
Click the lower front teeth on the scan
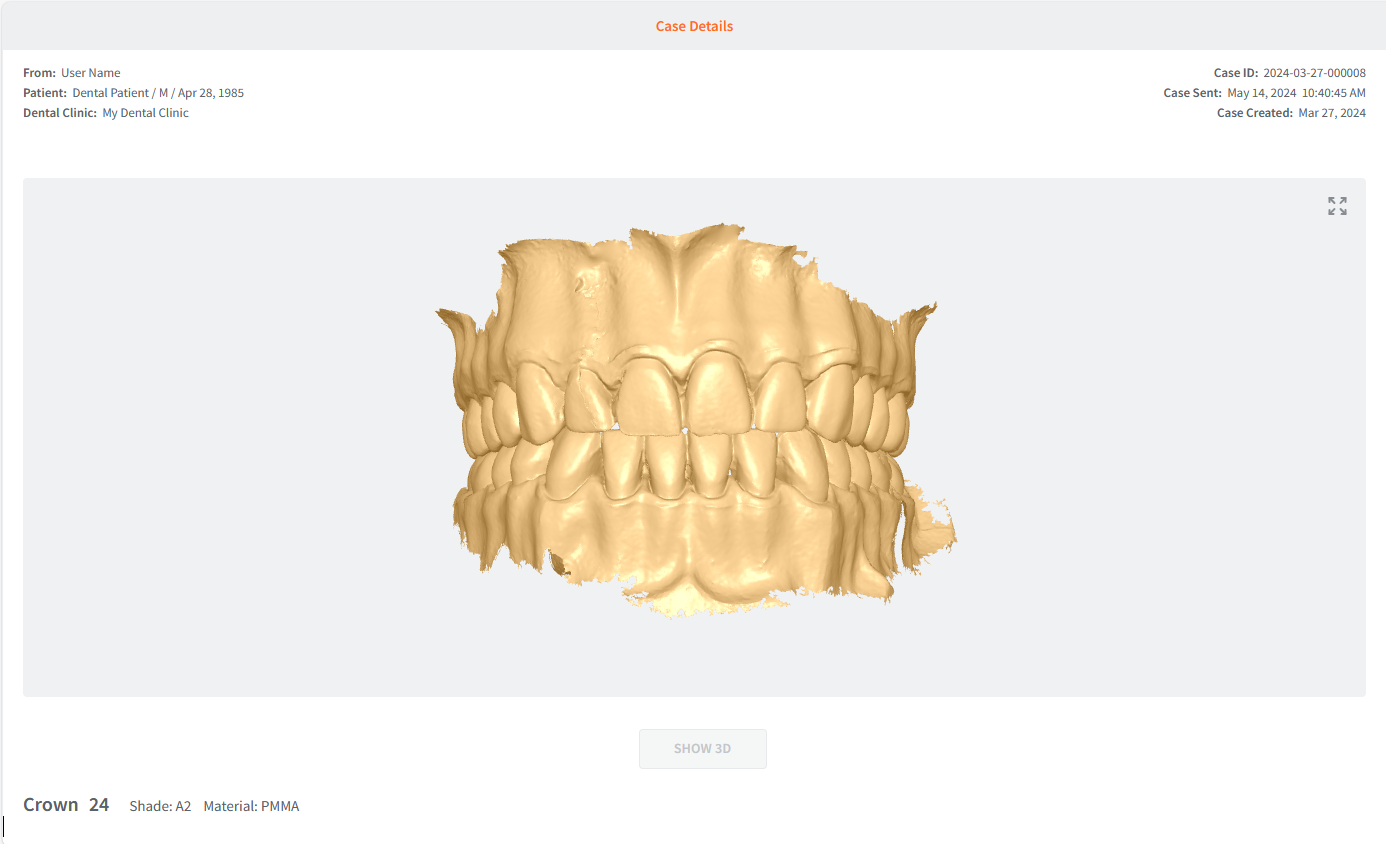(690, 465)
